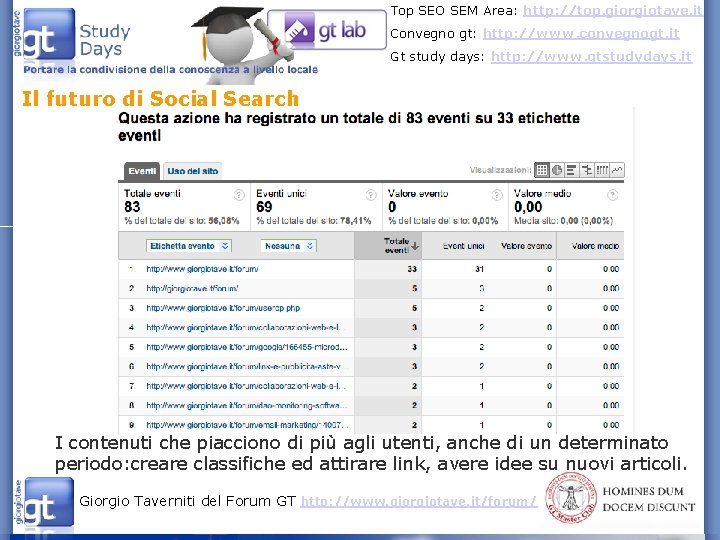
Task: Sort by the Eventi unici column header
Action: [x=463, y=246]
